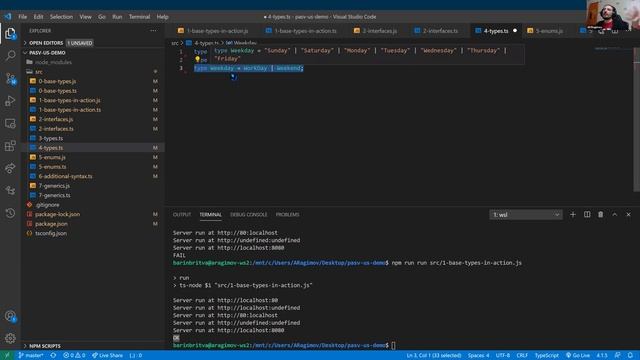Click the feedback icon in status bar

pyautogui.click(x=618, y=355)
